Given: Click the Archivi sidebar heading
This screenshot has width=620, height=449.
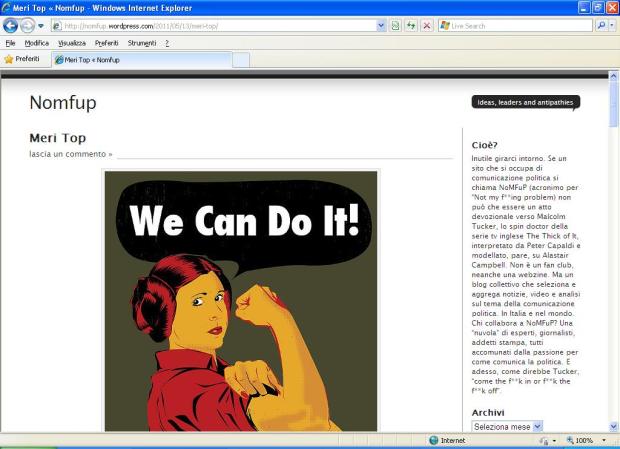Looking at the screenshot, I should point(488,413).
